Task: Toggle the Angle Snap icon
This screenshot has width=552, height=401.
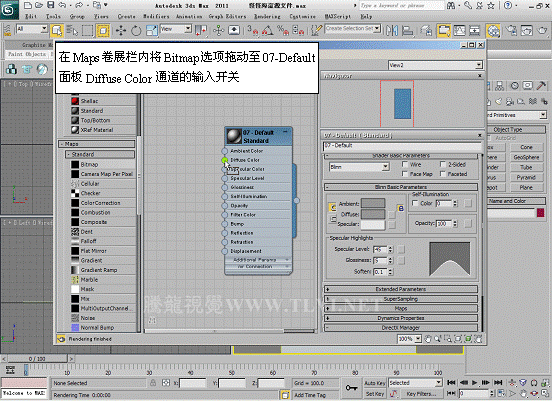Action: point(268,31)
